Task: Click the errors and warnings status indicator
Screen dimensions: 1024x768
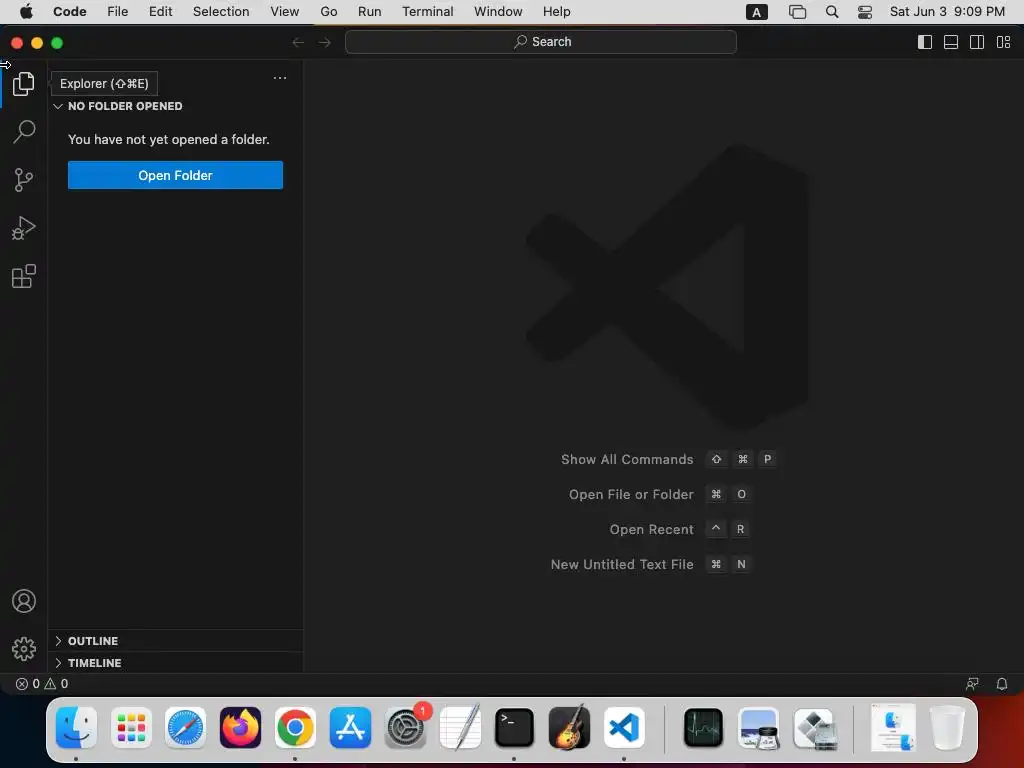Action: [42, 684]
